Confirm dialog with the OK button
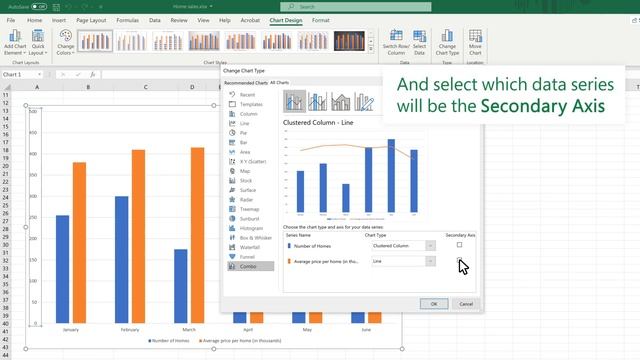This screenshot has height=360, width=640. (x=434, y=304)
